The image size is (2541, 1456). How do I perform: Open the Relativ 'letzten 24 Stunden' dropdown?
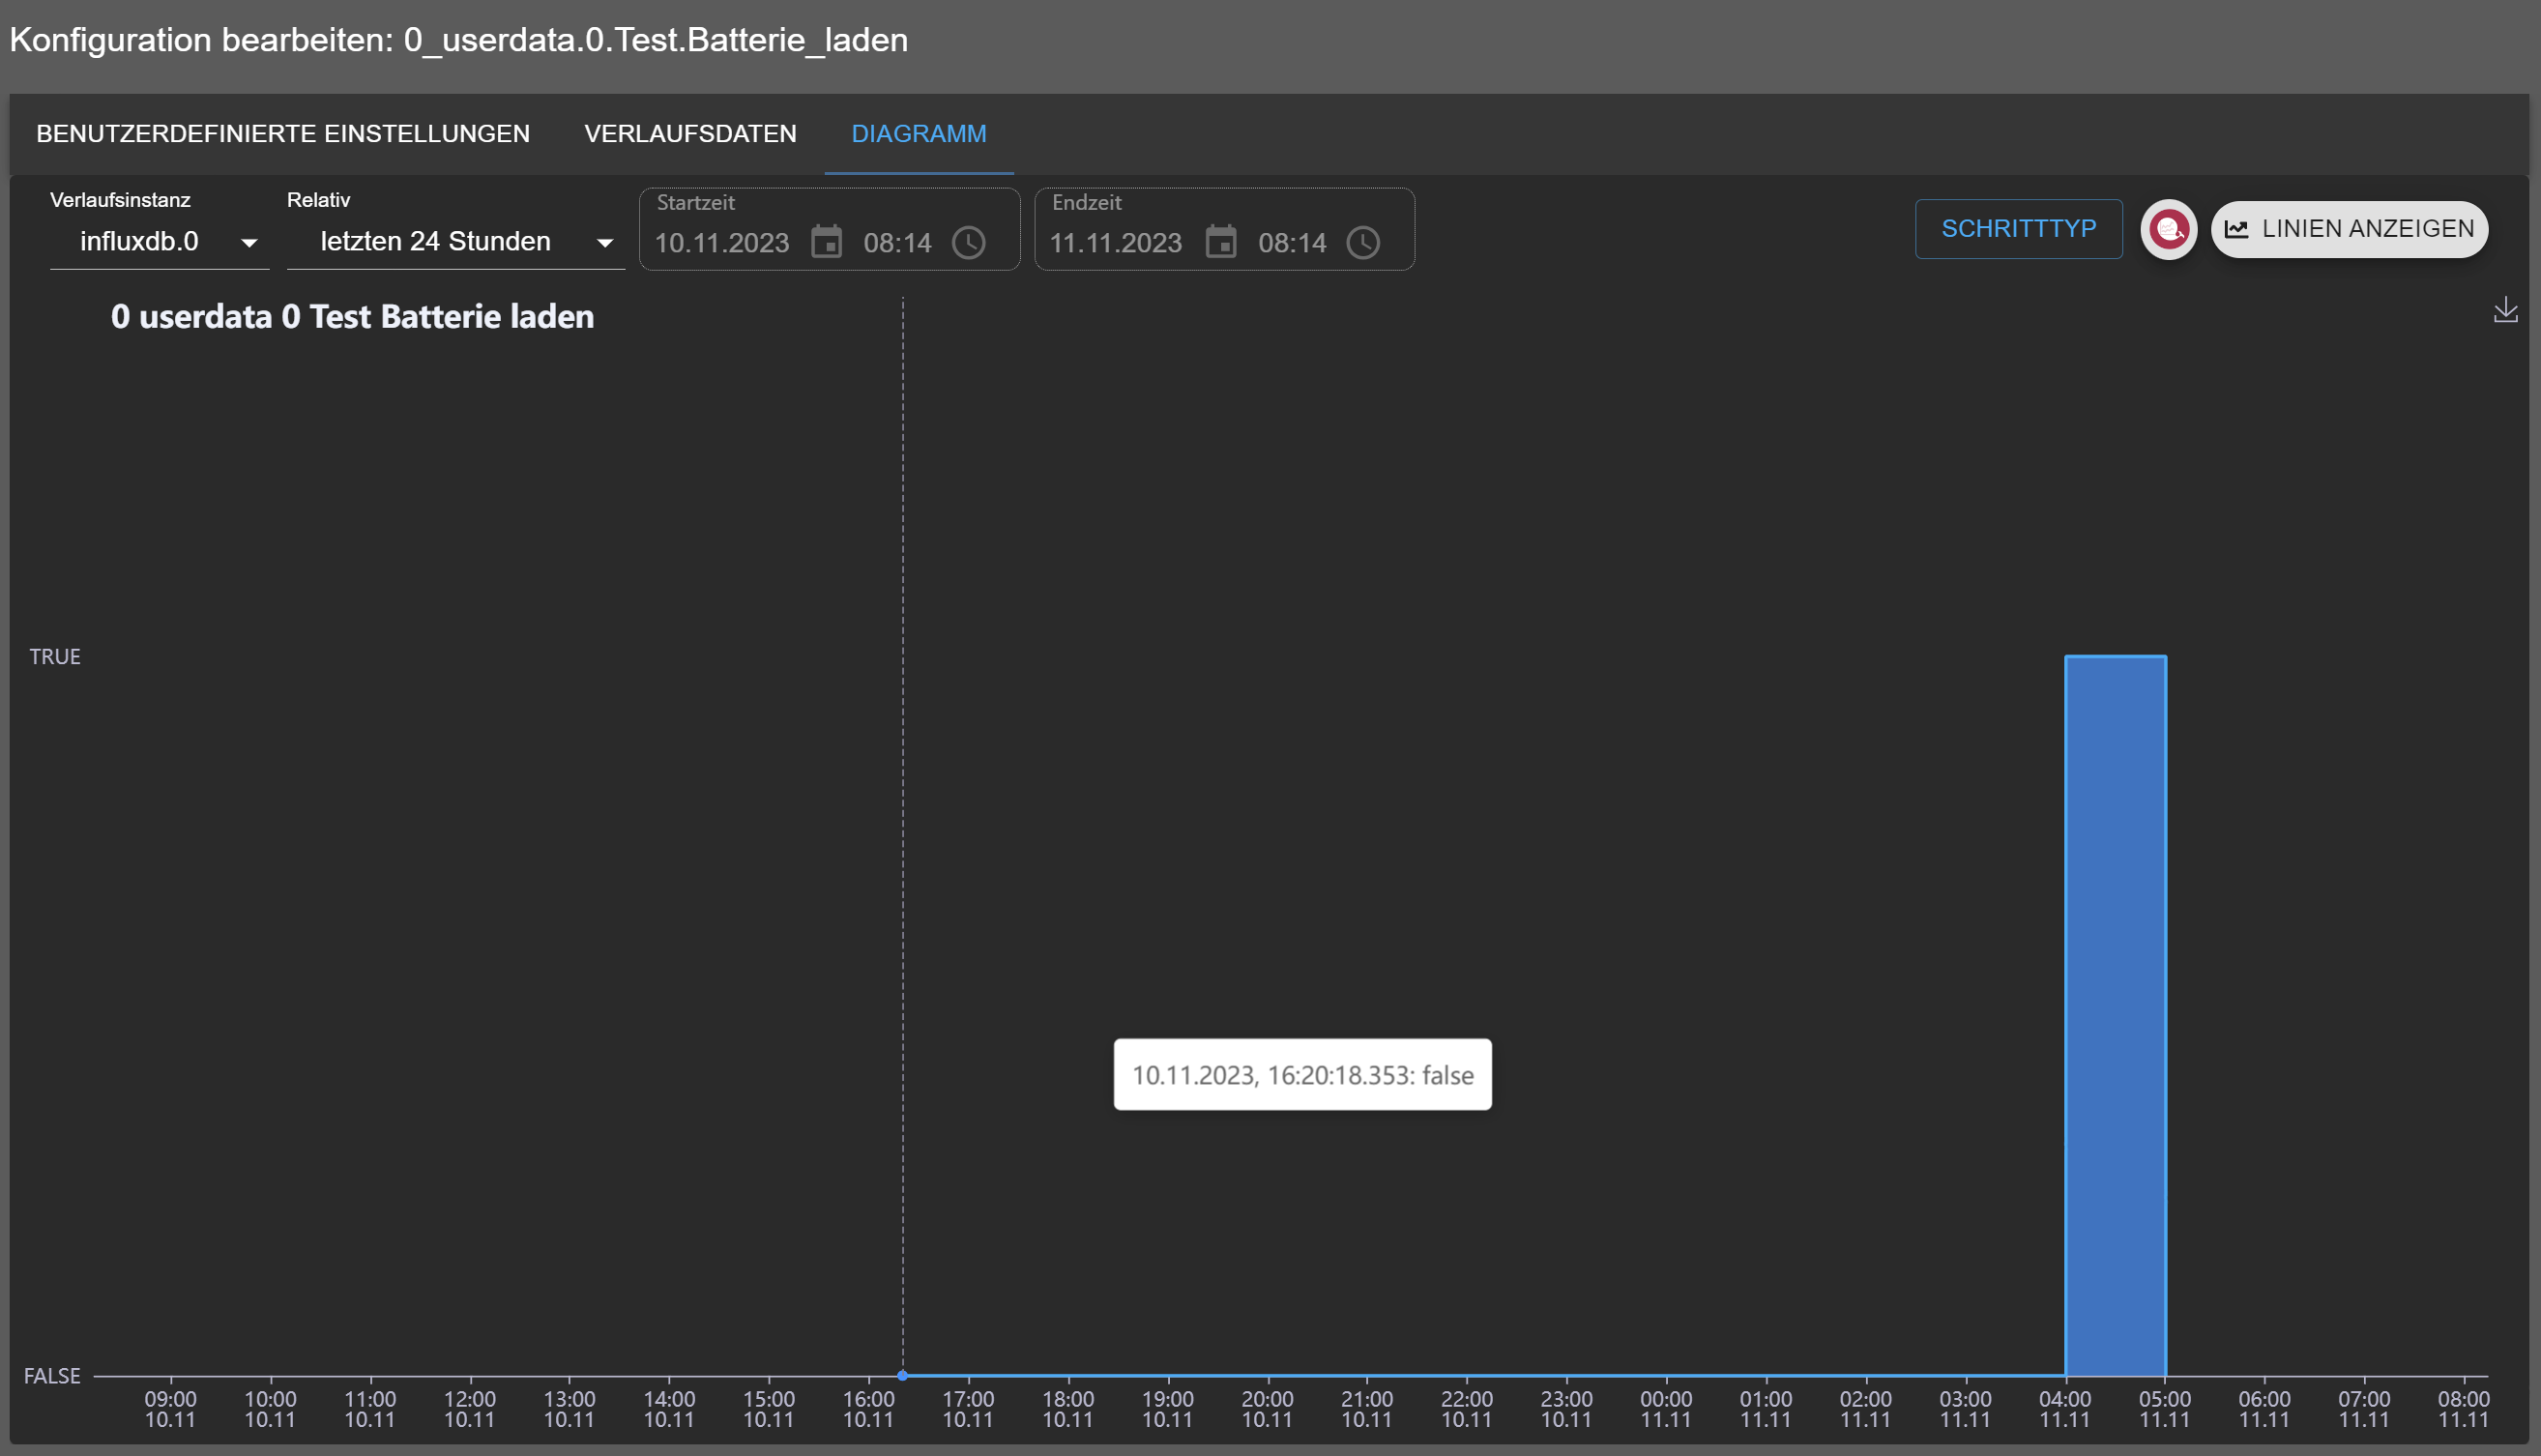(x=456, y=242)
